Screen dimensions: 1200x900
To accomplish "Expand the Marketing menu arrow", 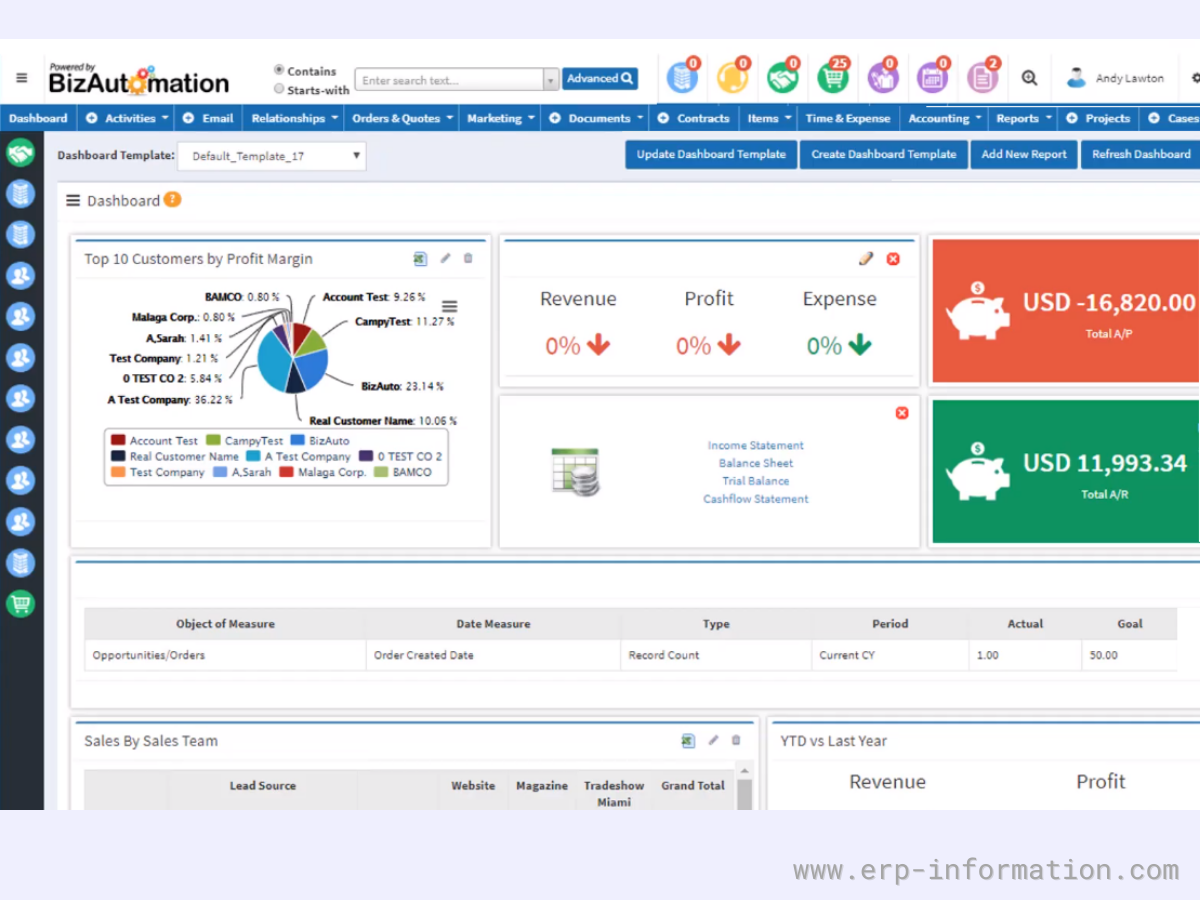I will [531, 118].
